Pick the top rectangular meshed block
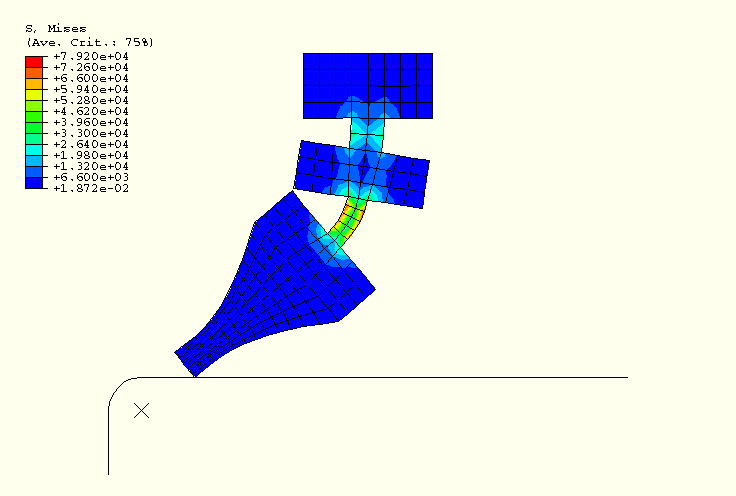Viewport: 736px width, 496px height. (368, 86)
